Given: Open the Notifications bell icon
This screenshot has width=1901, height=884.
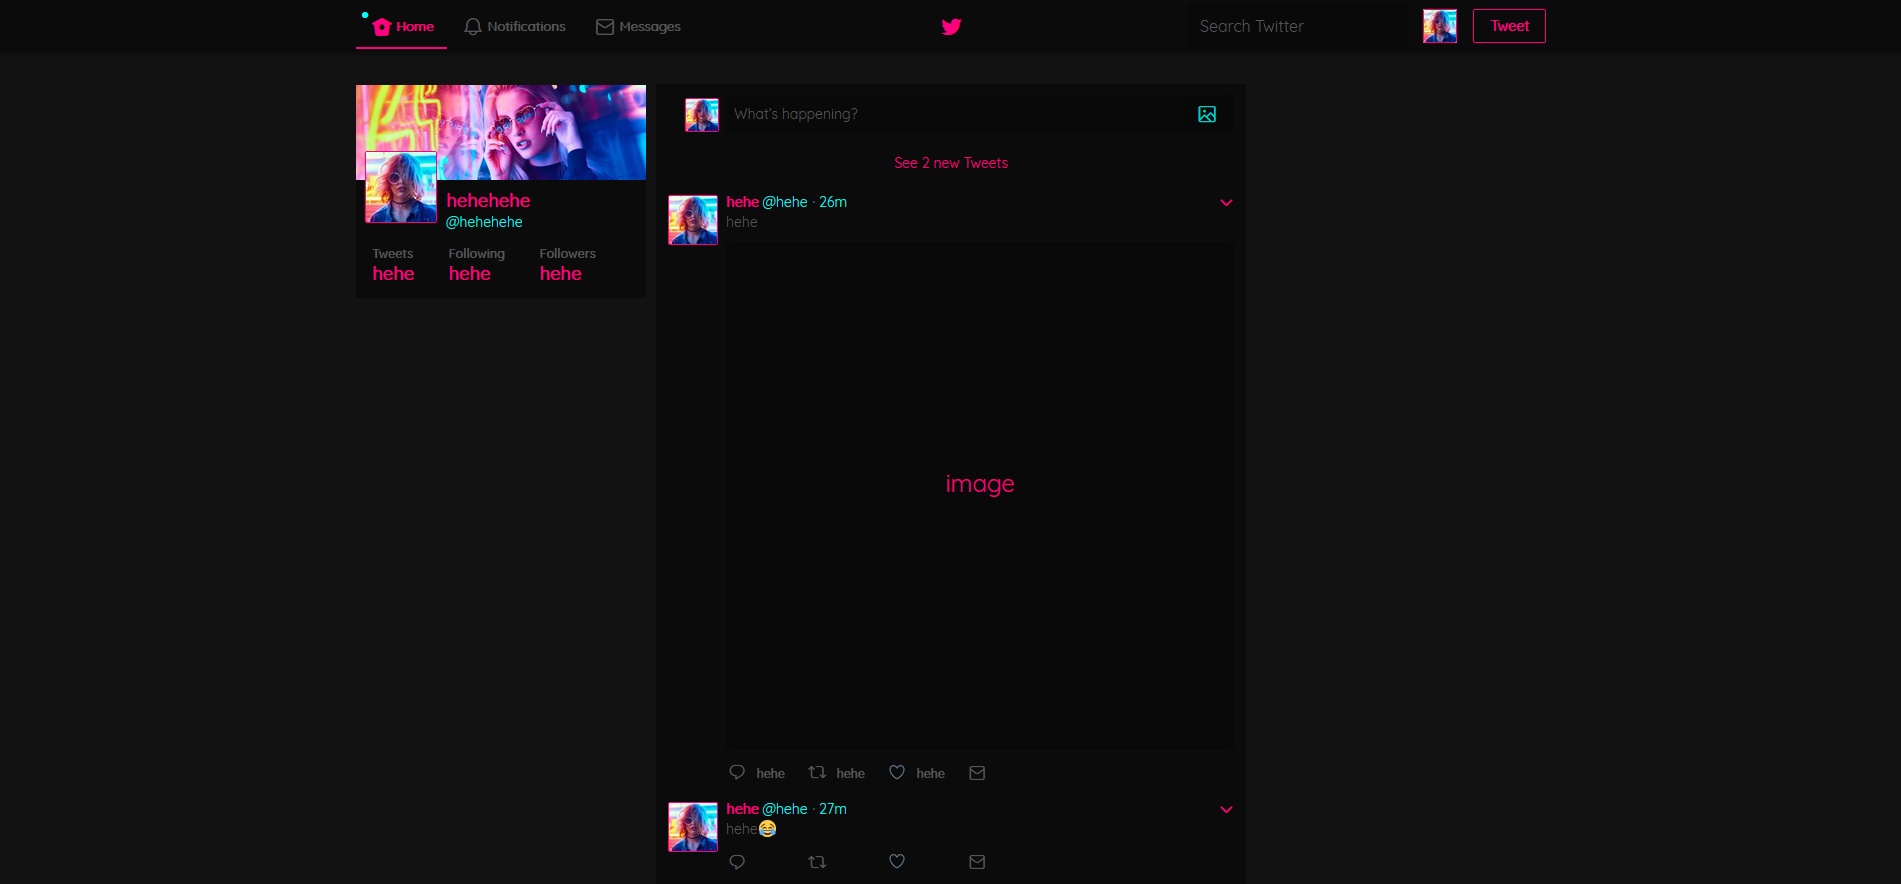Looking at the screenshot, I should 473,27.
